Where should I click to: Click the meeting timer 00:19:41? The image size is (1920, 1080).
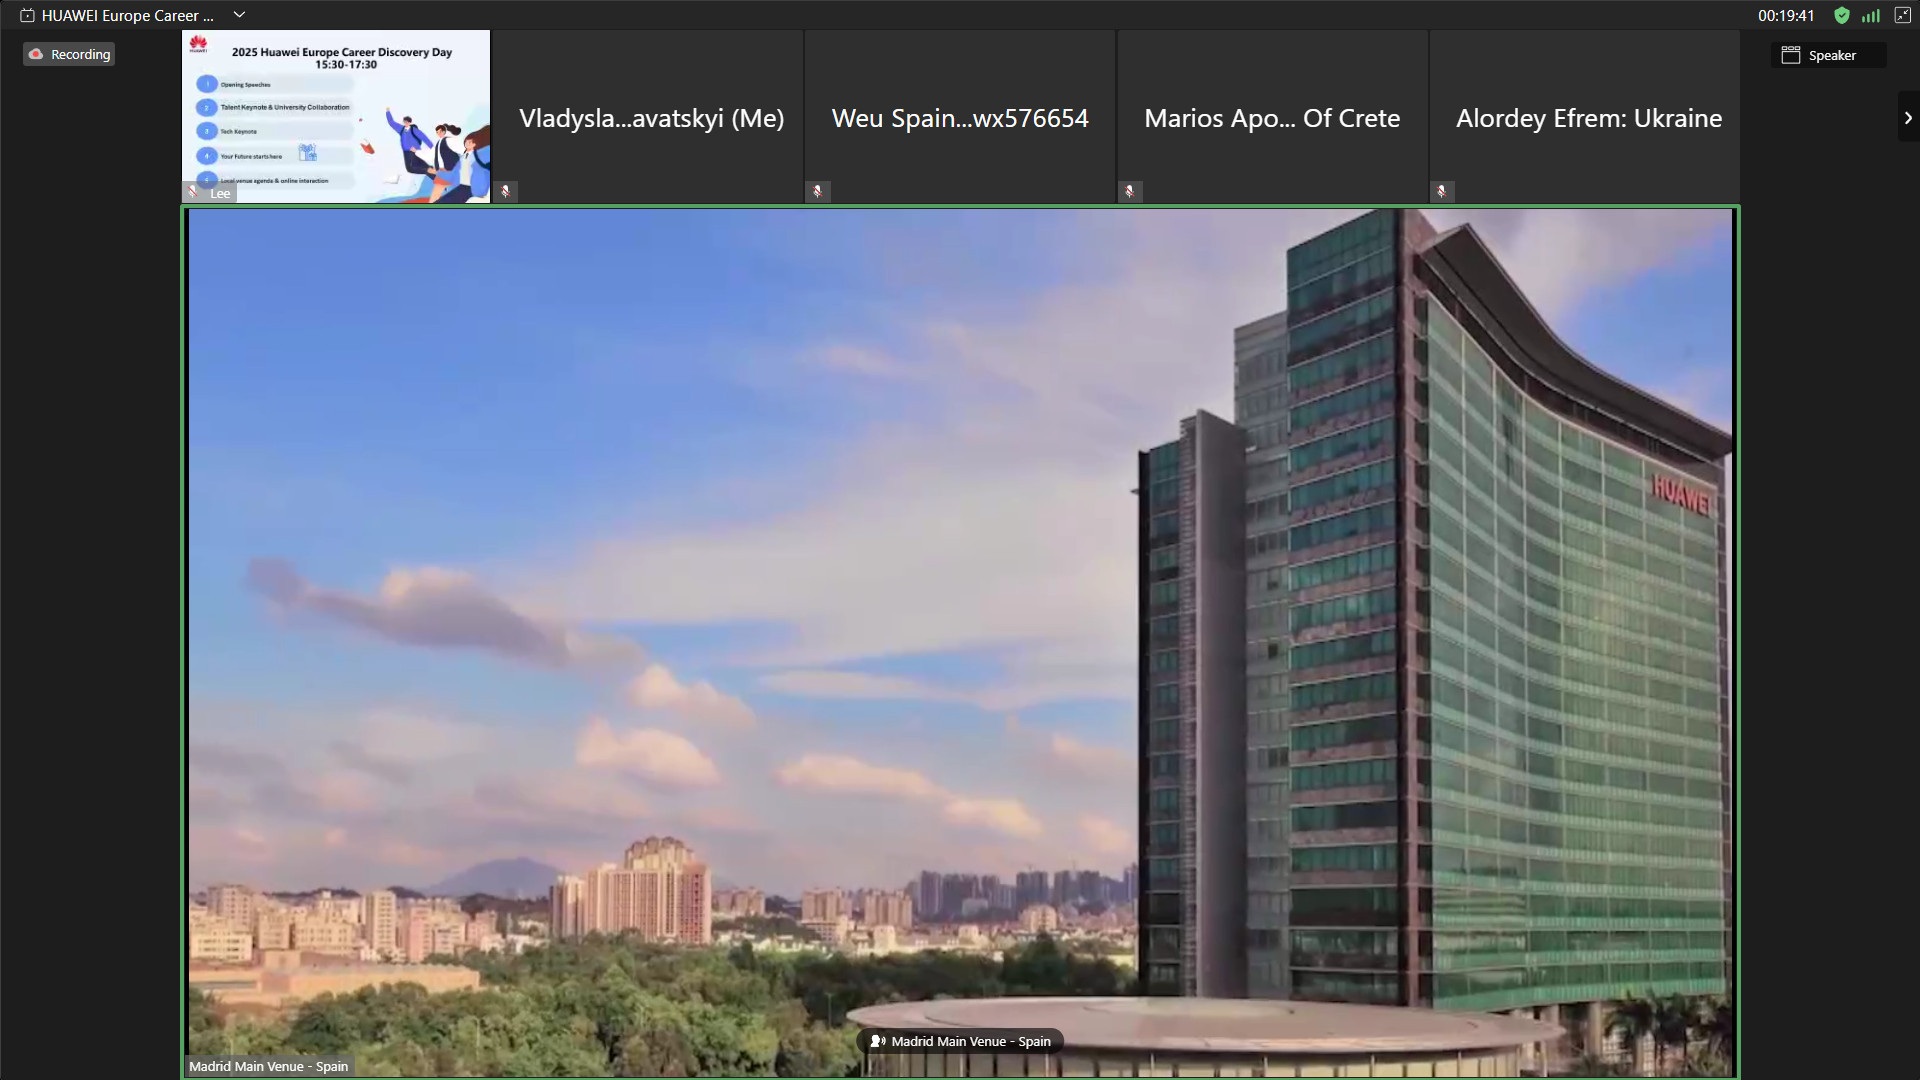[1786, 16]
